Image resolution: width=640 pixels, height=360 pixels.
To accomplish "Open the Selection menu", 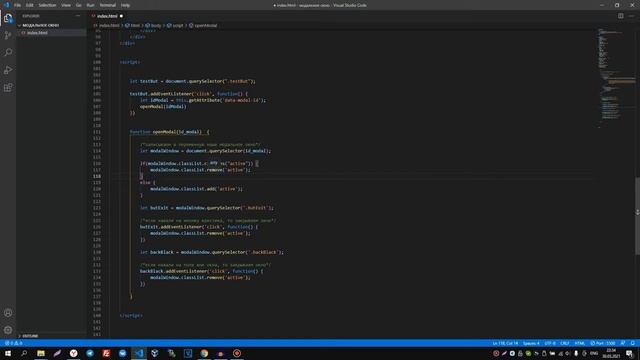I will (47, 5).
